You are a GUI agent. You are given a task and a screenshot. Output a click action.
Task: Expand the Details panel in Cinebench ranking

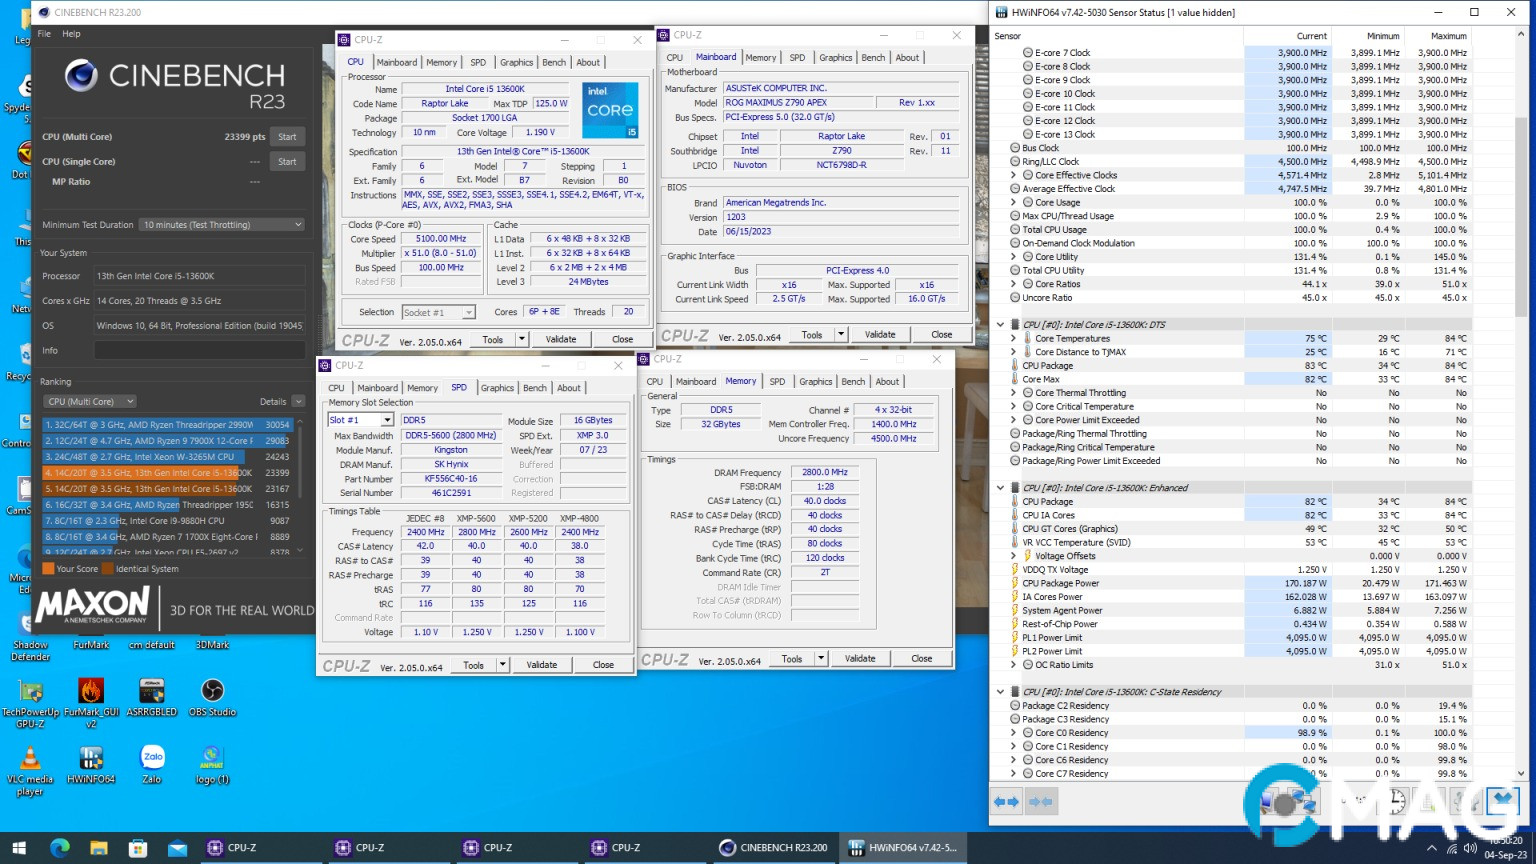tap(296, 401)
